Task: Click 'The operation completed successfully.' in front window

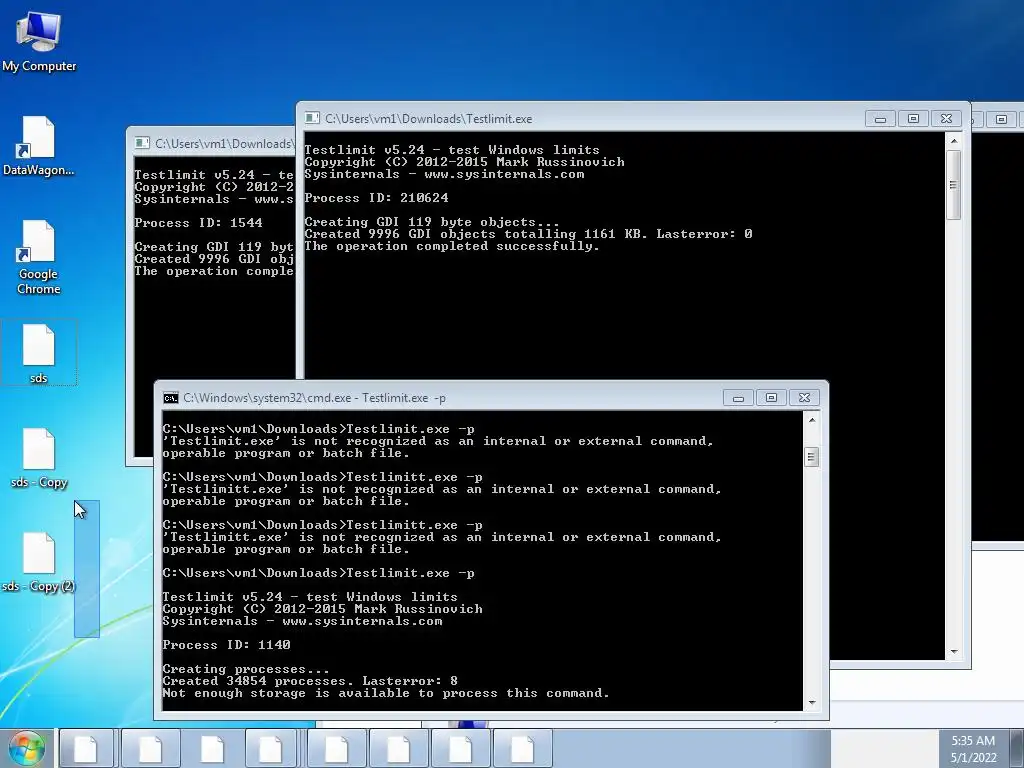Action: coord(452,246)
